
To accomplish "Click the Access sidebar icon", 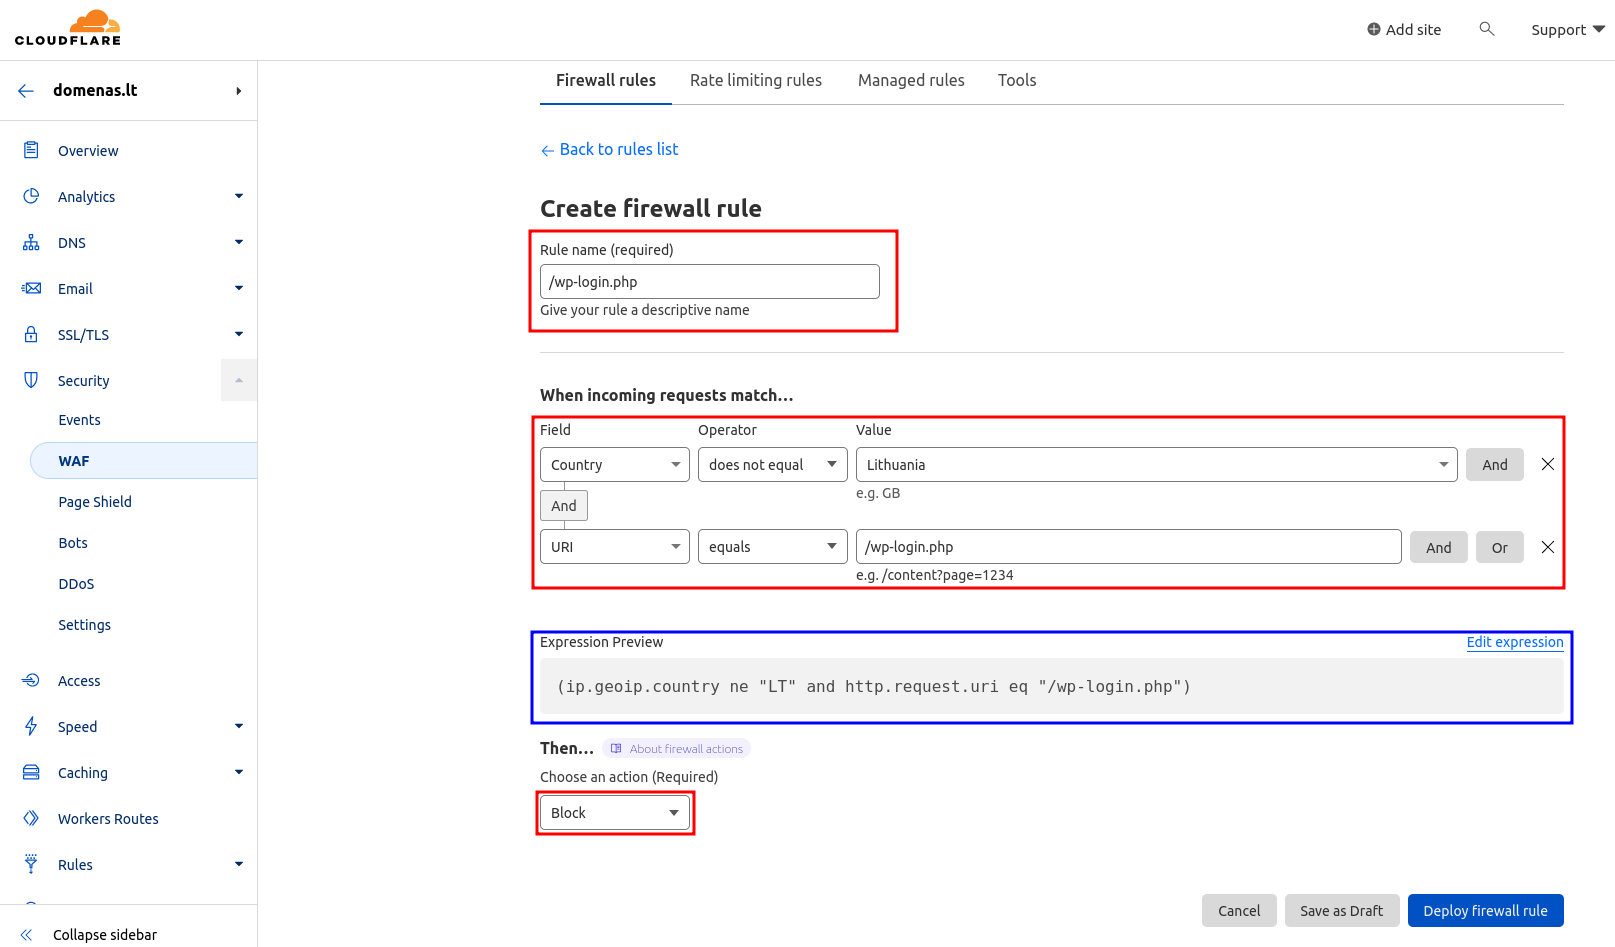I will tap(31, 680).
